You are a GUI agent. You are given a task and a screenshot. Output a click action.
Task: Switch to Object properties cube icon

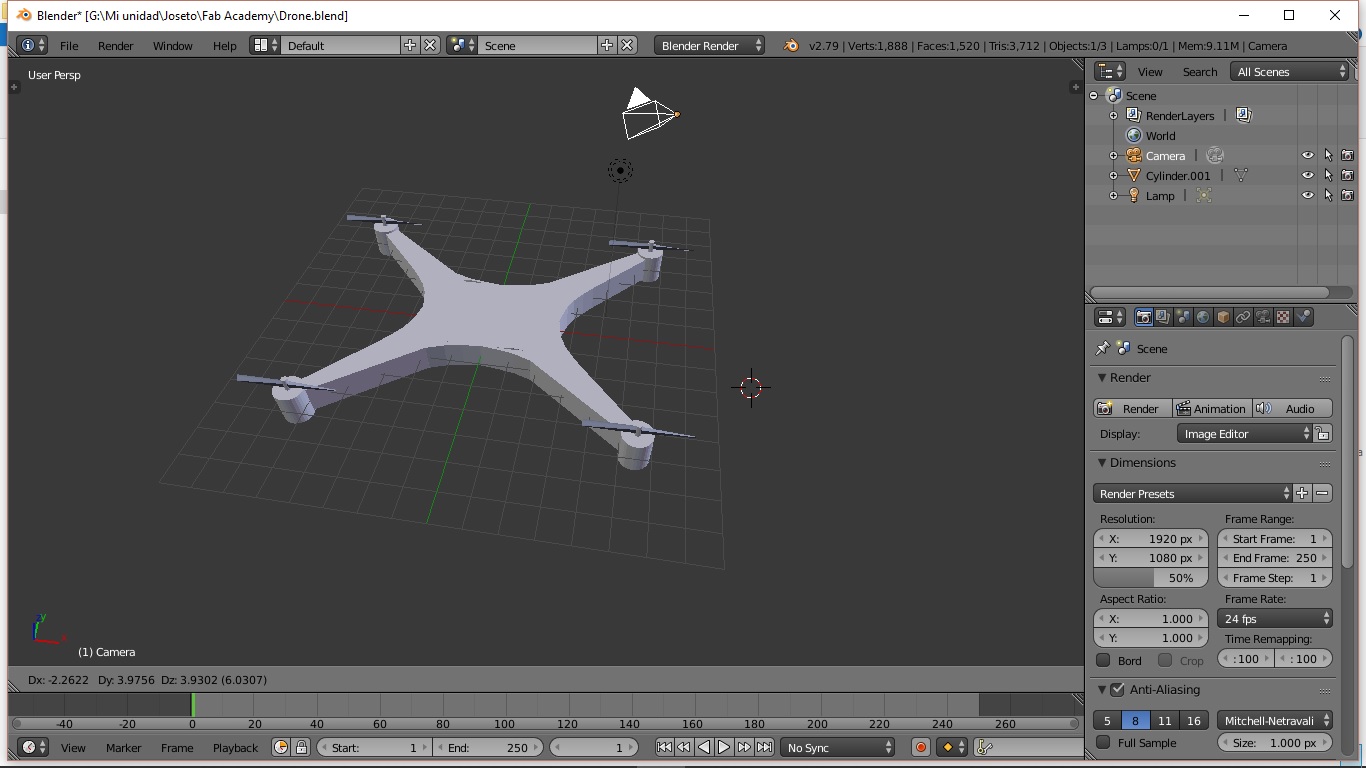coord(1223,317)
